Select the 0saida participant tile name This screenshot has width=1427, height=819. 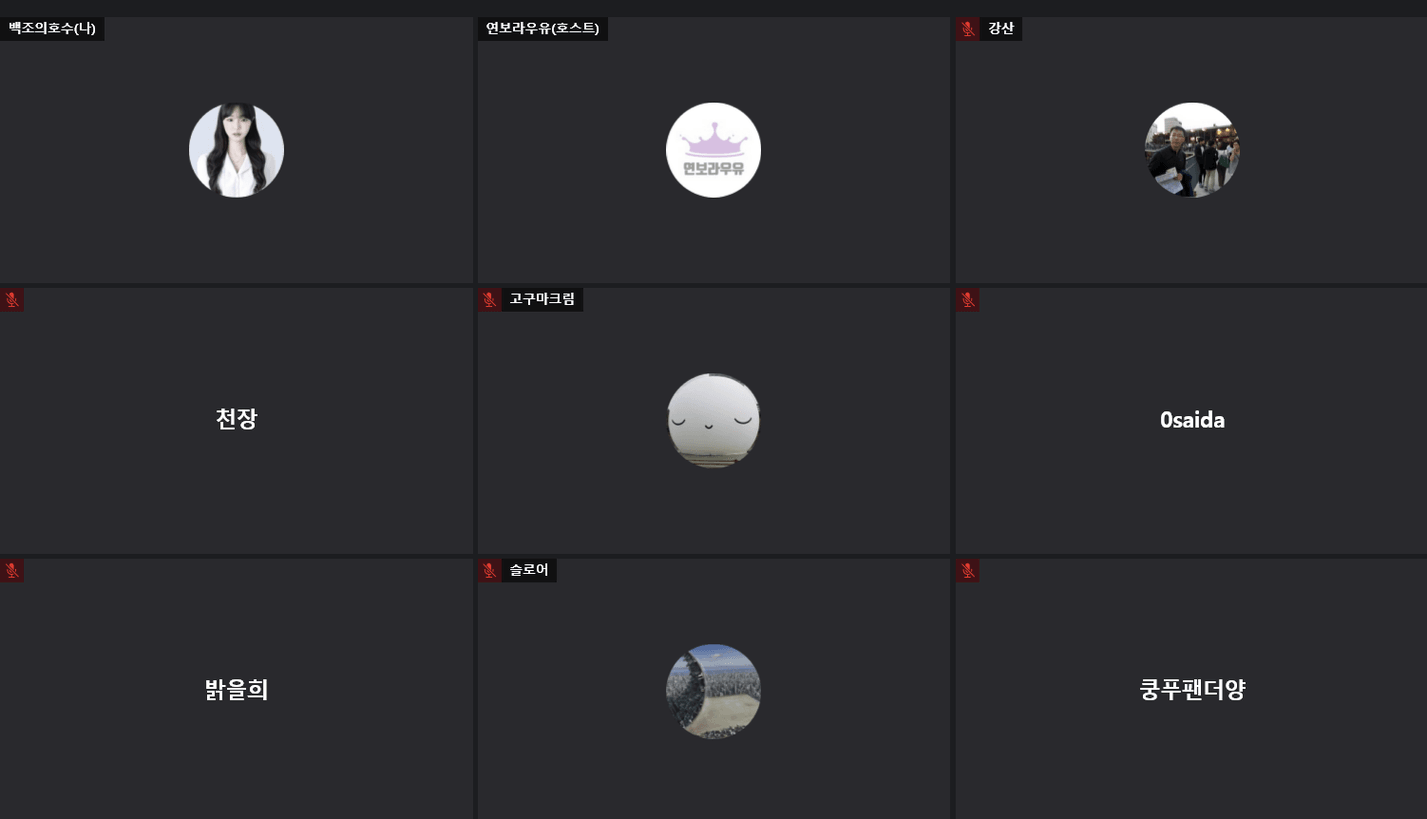[x=1192, y=420]
